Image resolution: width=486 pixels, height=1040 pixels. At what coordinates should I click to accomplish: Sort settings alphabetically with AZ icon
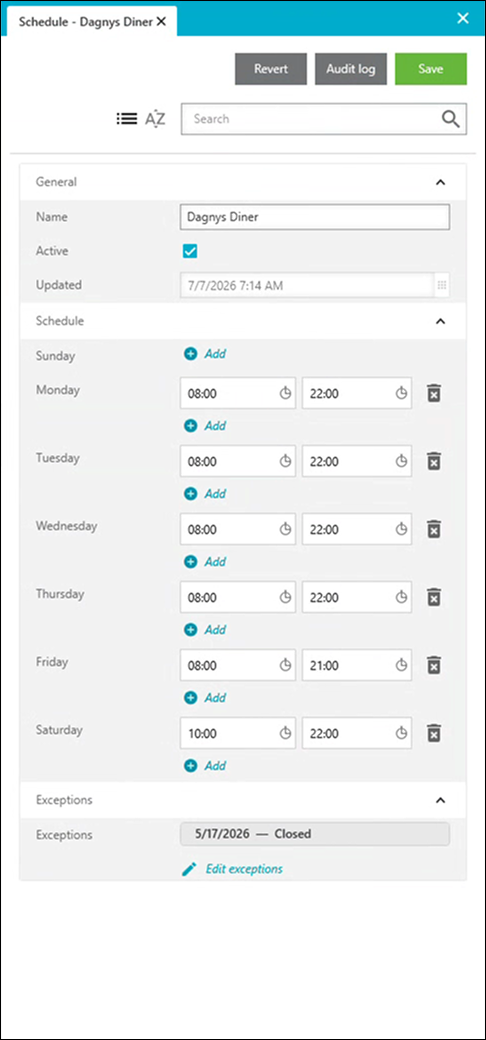coord(155,119)
